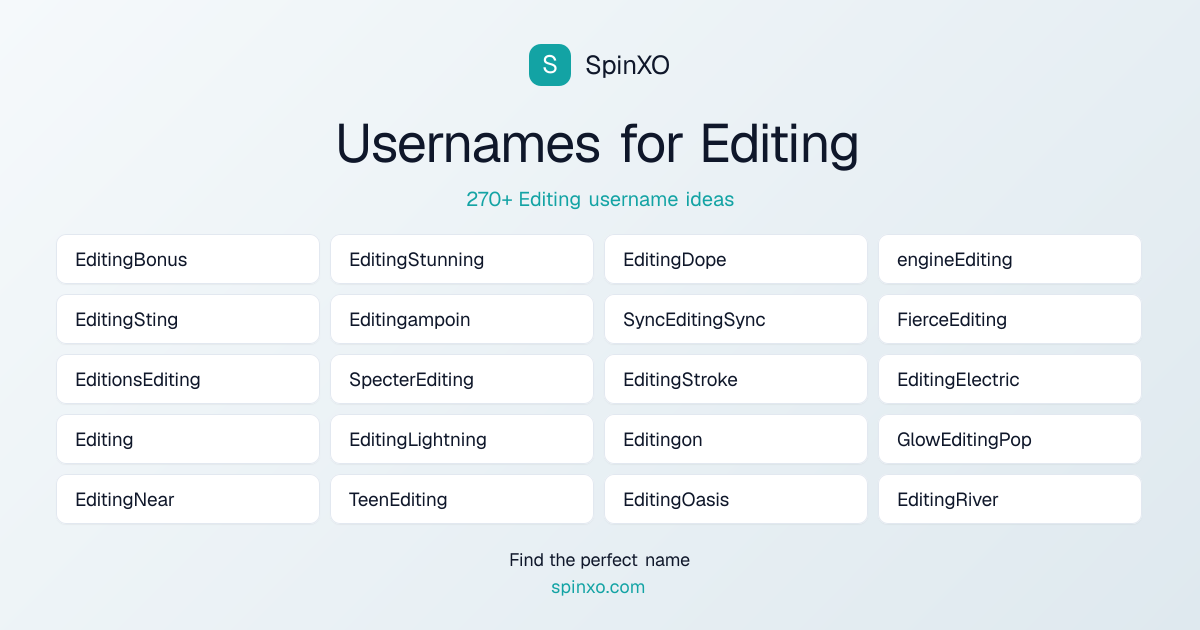Select the plain Editing username card
Viewport: 1200px width, 630px height.
click(188, 439)
